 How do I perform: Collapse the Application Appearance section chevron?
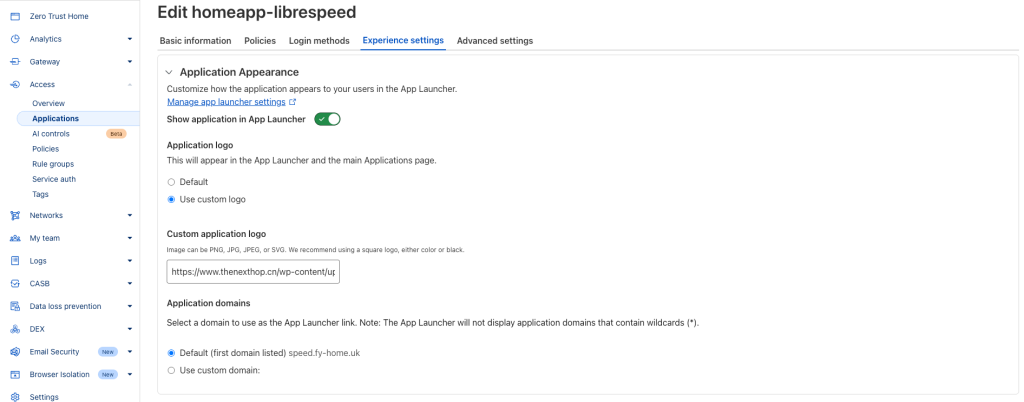169,72
